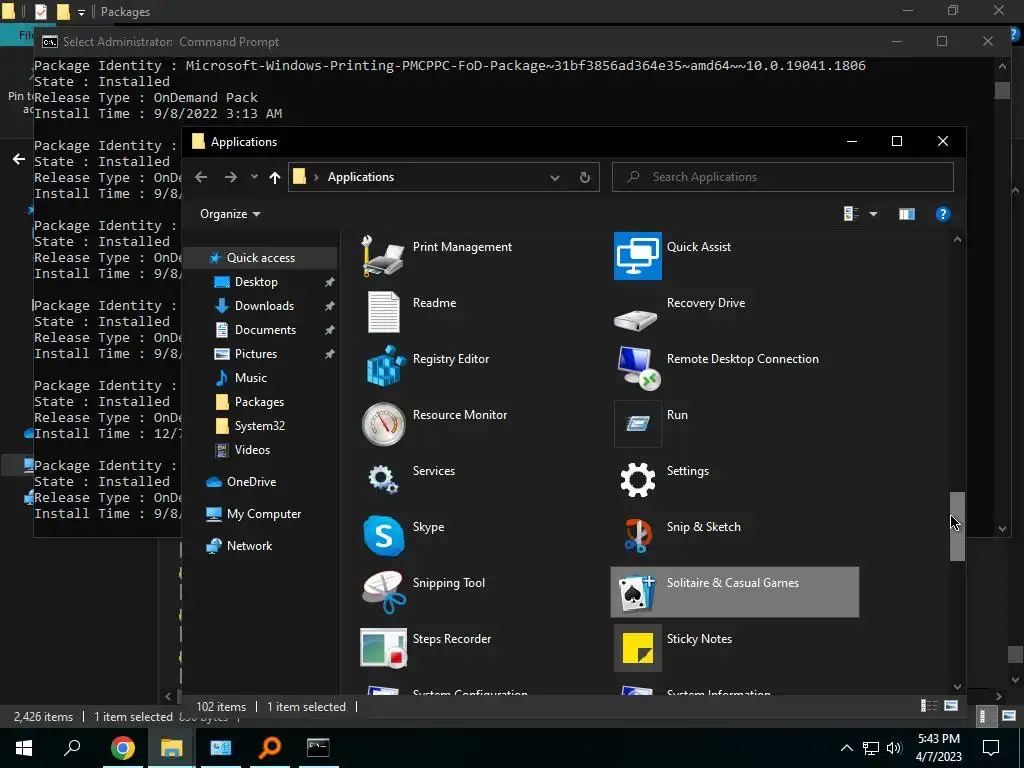Viewport: 1024px width, 768px height.
Task: Expand the address bar history dropdown
Action: click(554, 178)
